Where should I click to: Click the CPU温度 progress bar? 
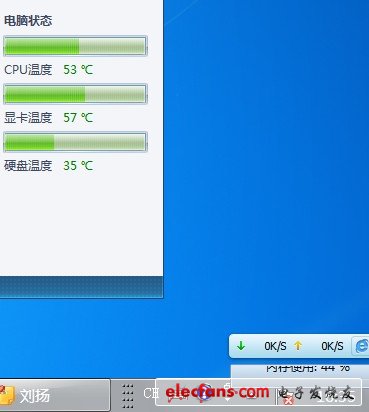tap(75, 46)
